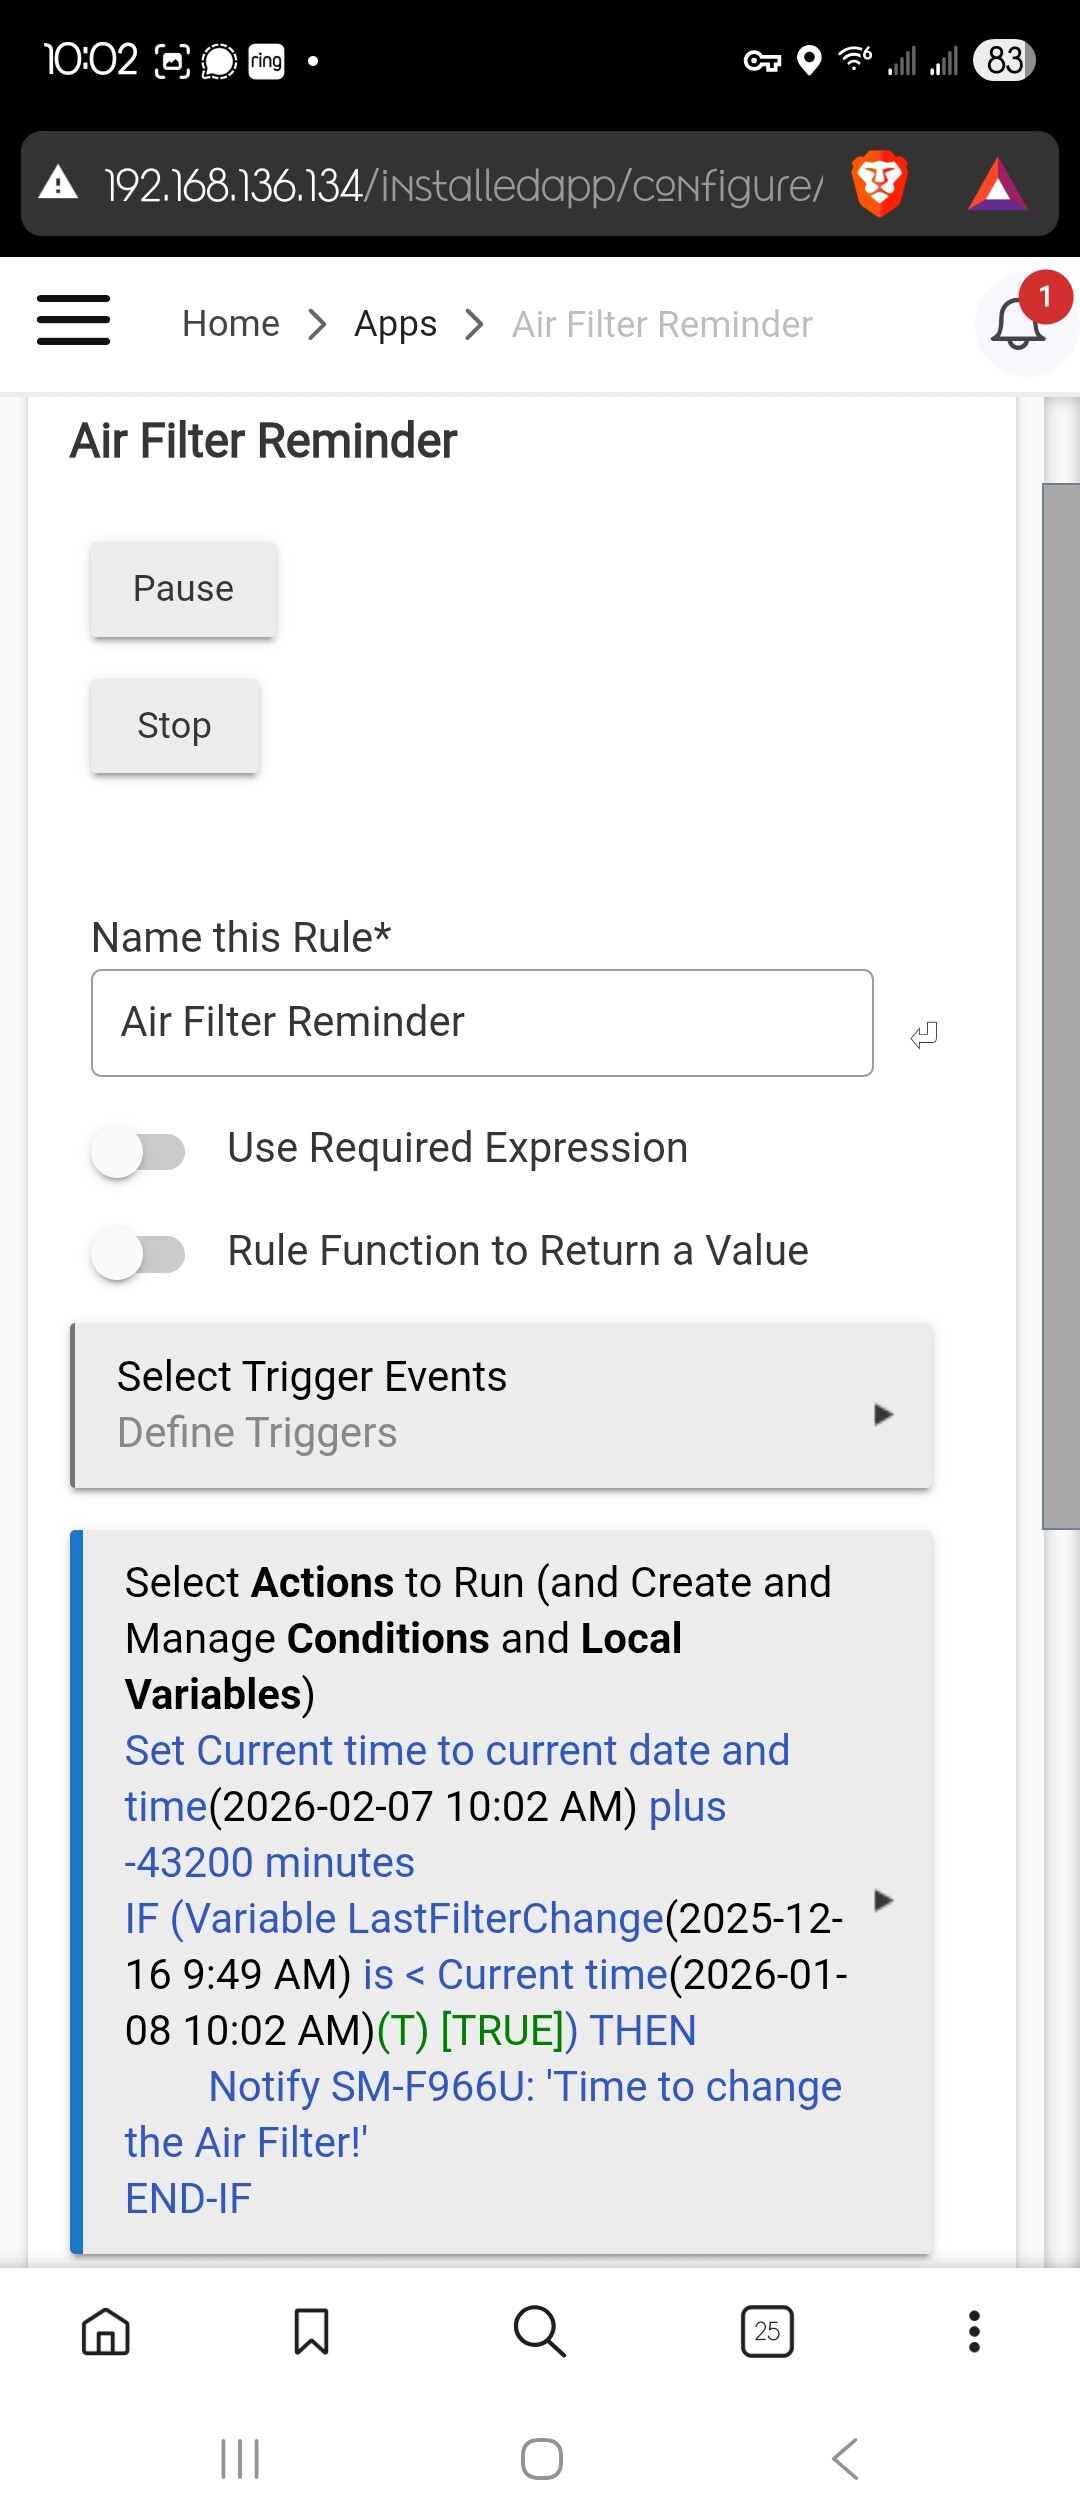The width and height of the screenshot is (1080, 2520).
Task: Click the page's vertical scrollbar thumb
Action: [1060, 1005]
